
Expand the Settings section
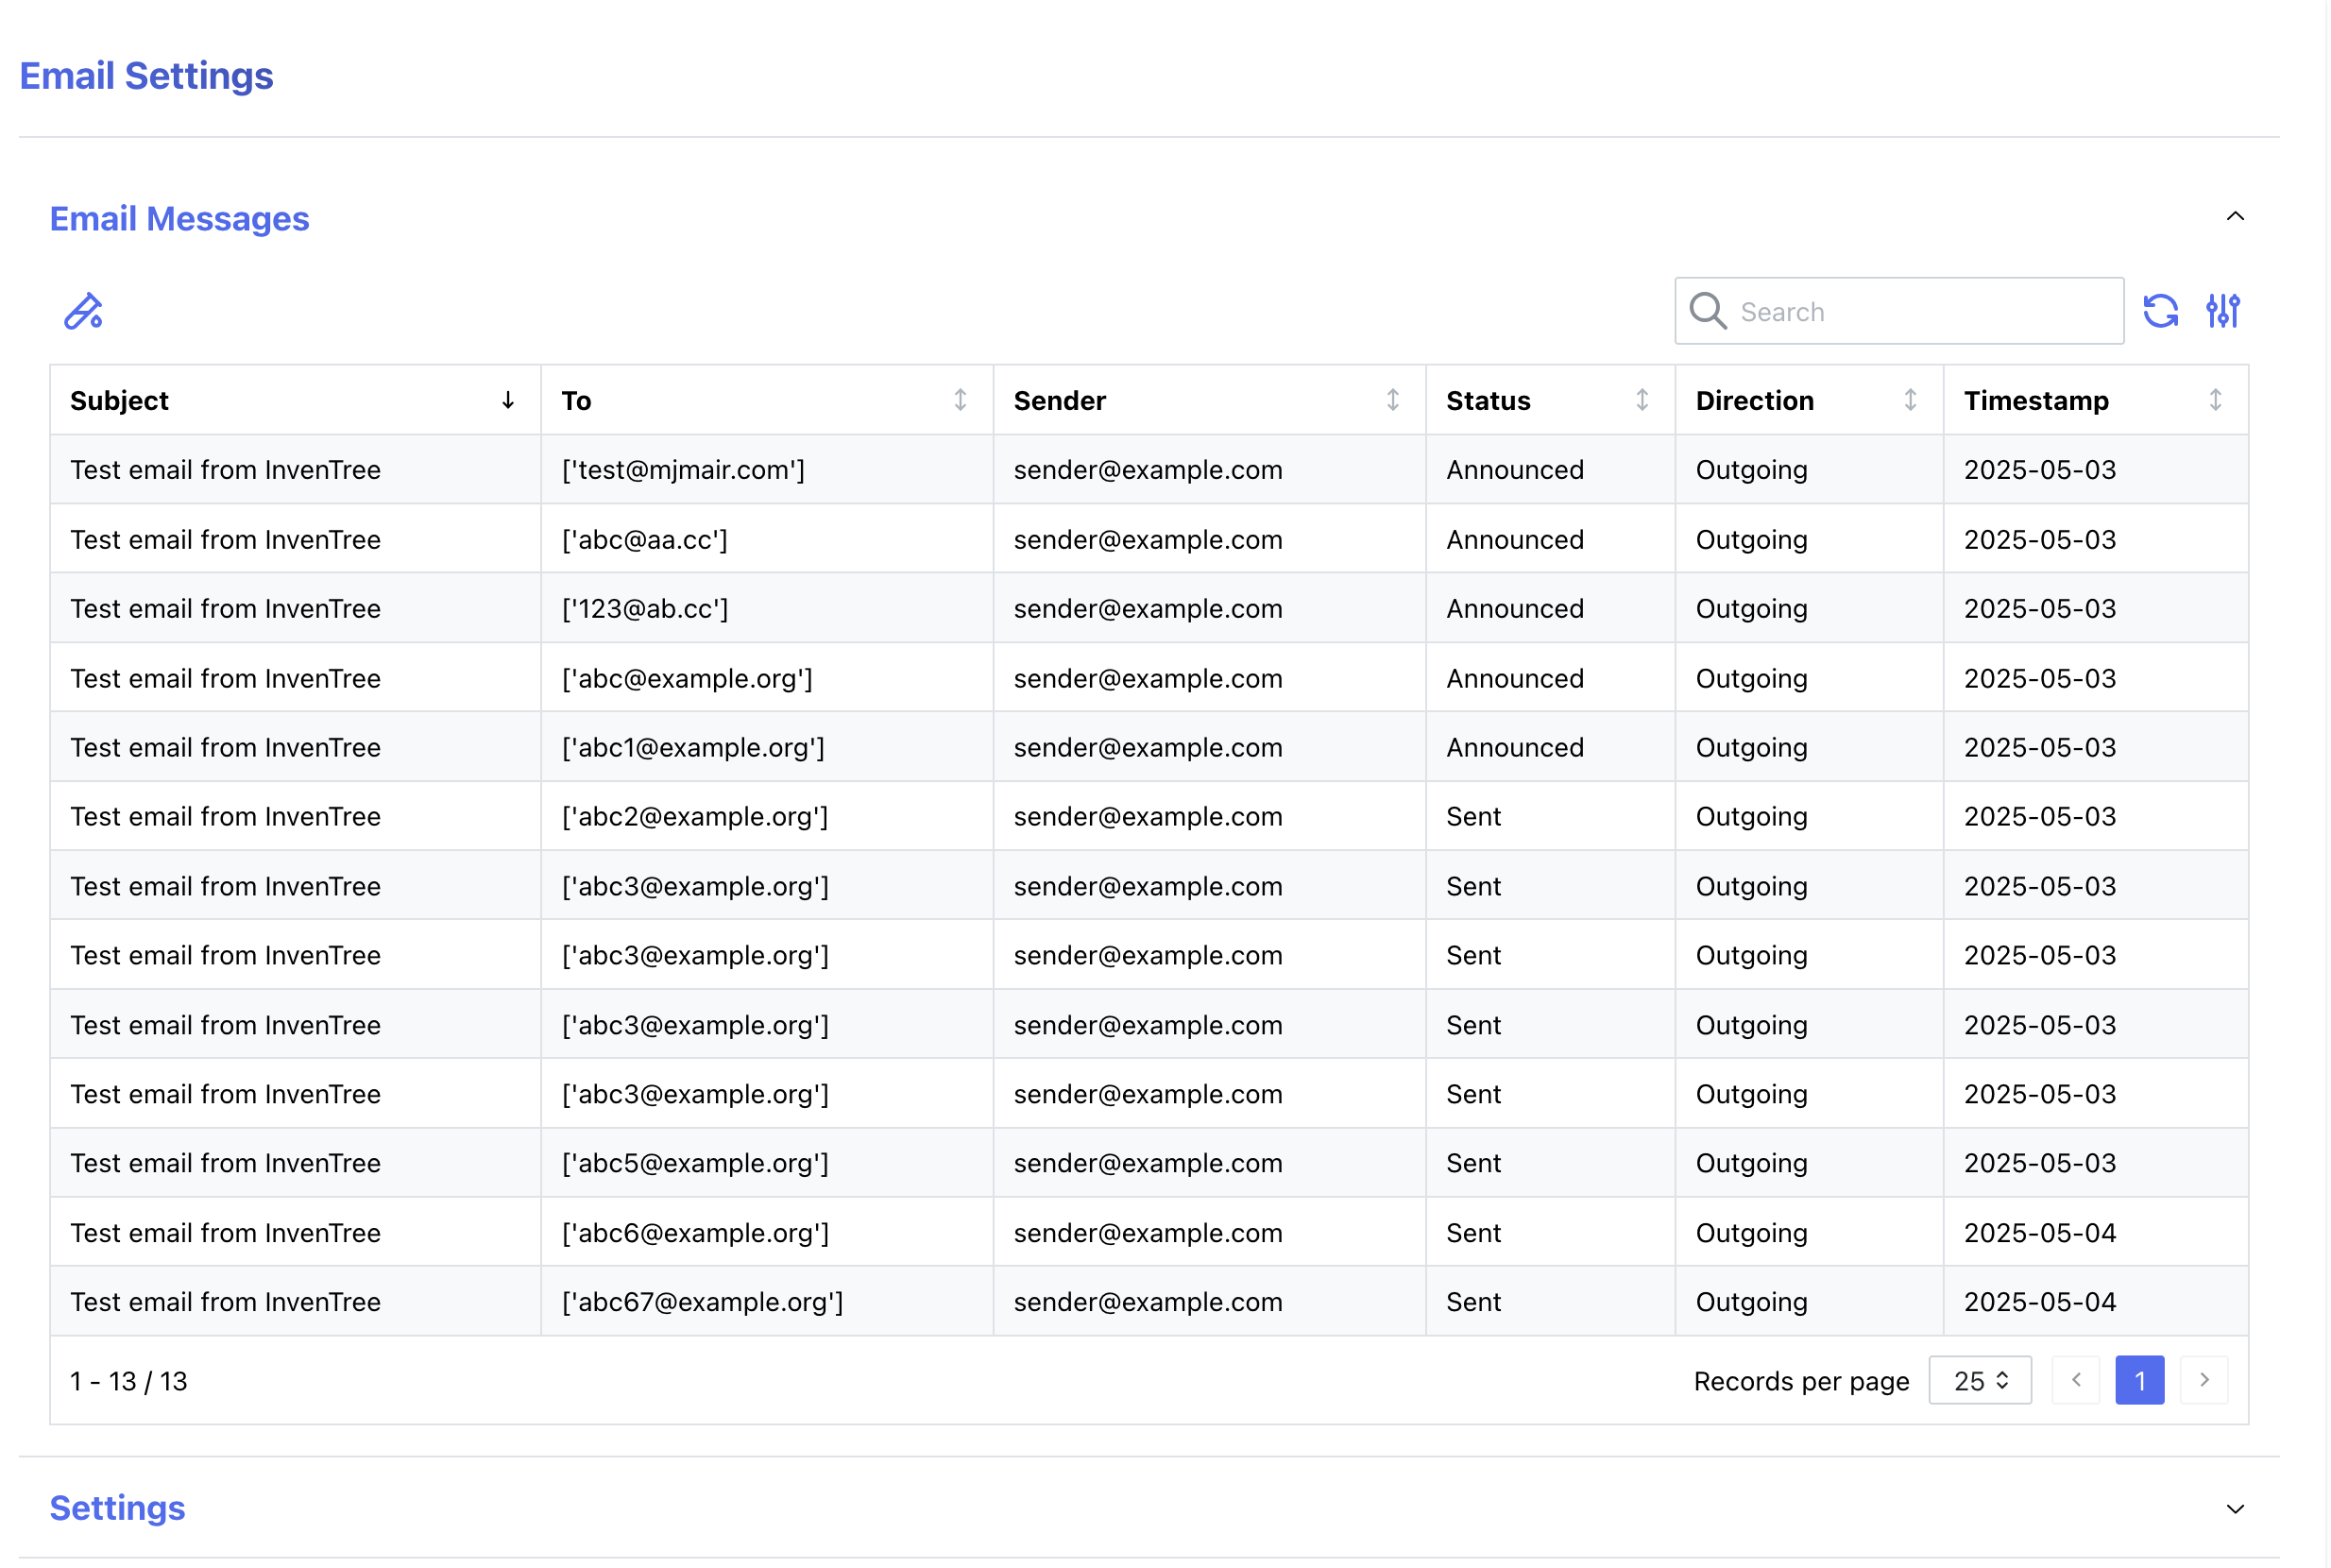[x=2235, y=1508]
